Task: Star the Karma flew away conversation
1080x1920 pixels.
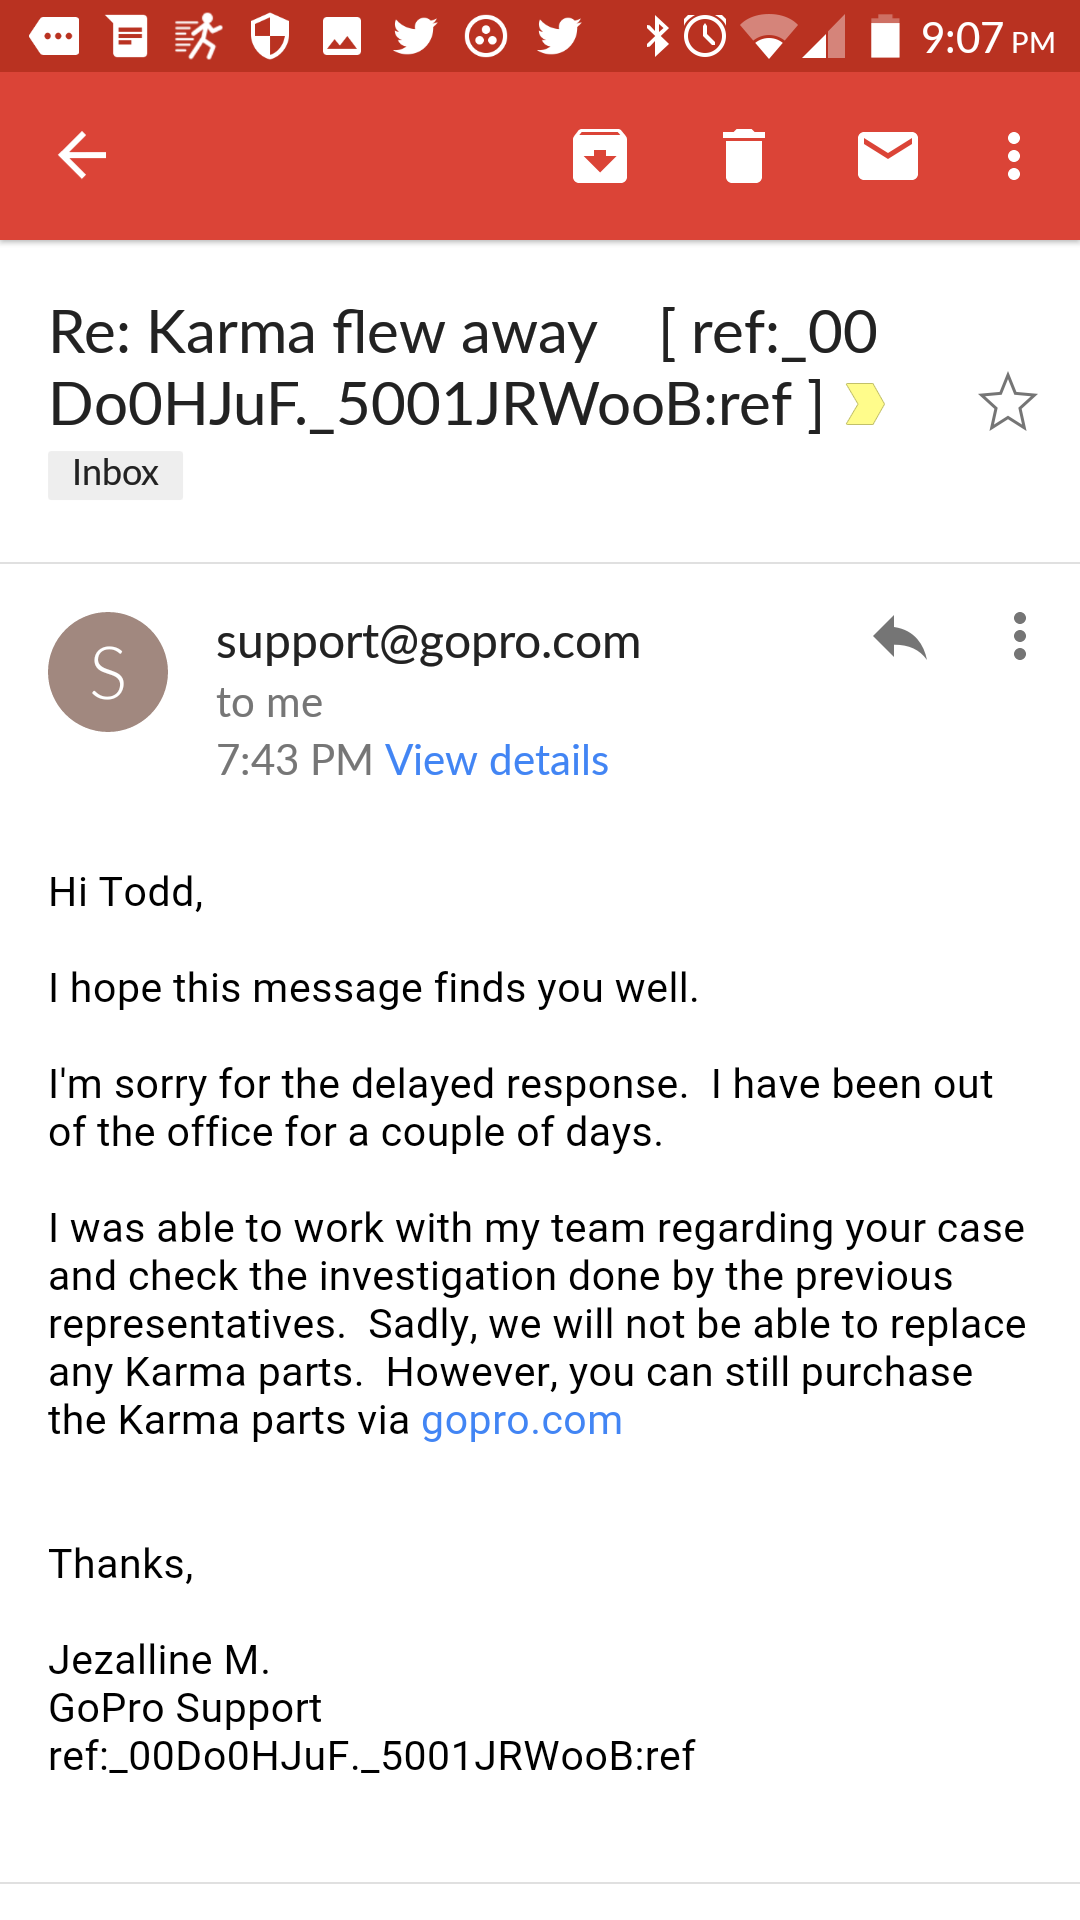Action: [x=1007, y=402]
